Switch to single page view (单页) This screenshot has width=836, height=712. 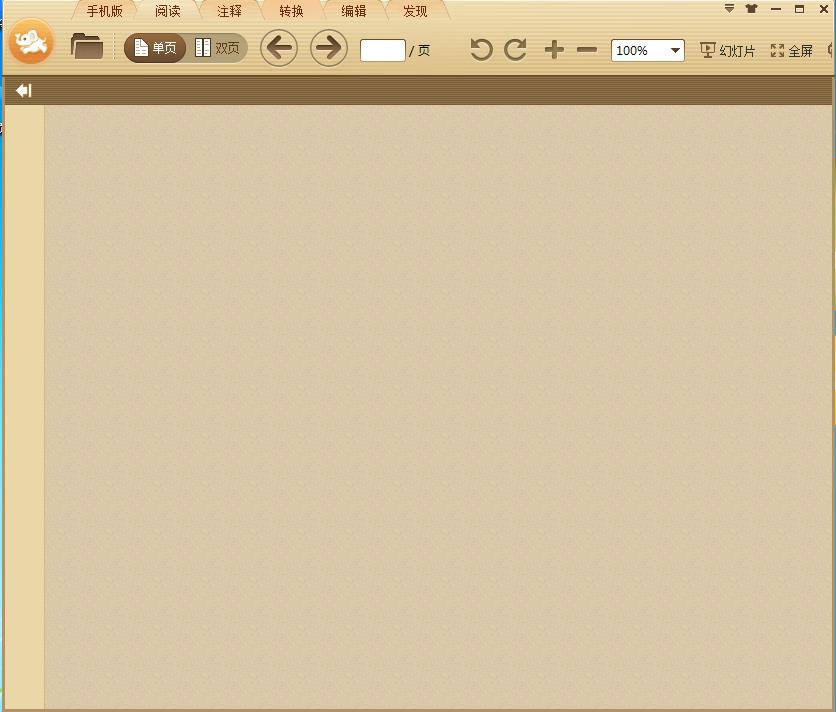[156, 48]
